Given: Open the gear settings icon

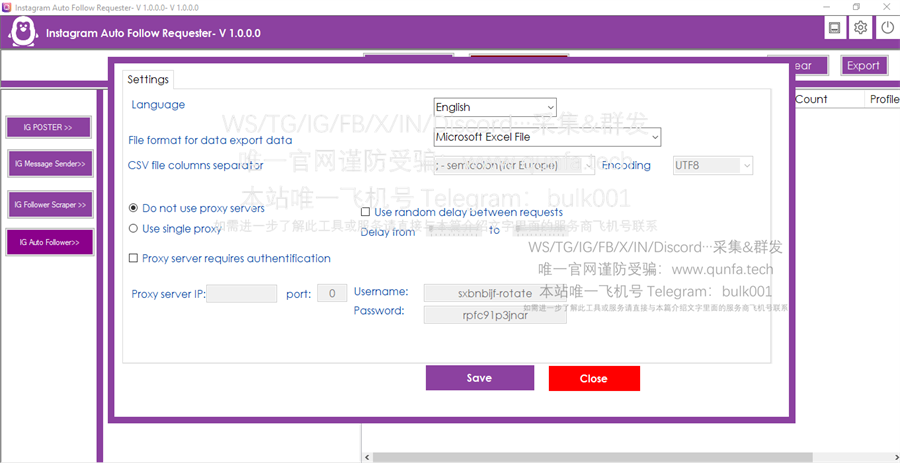Looking at the screenshot, I should click(x=860, y=28).
